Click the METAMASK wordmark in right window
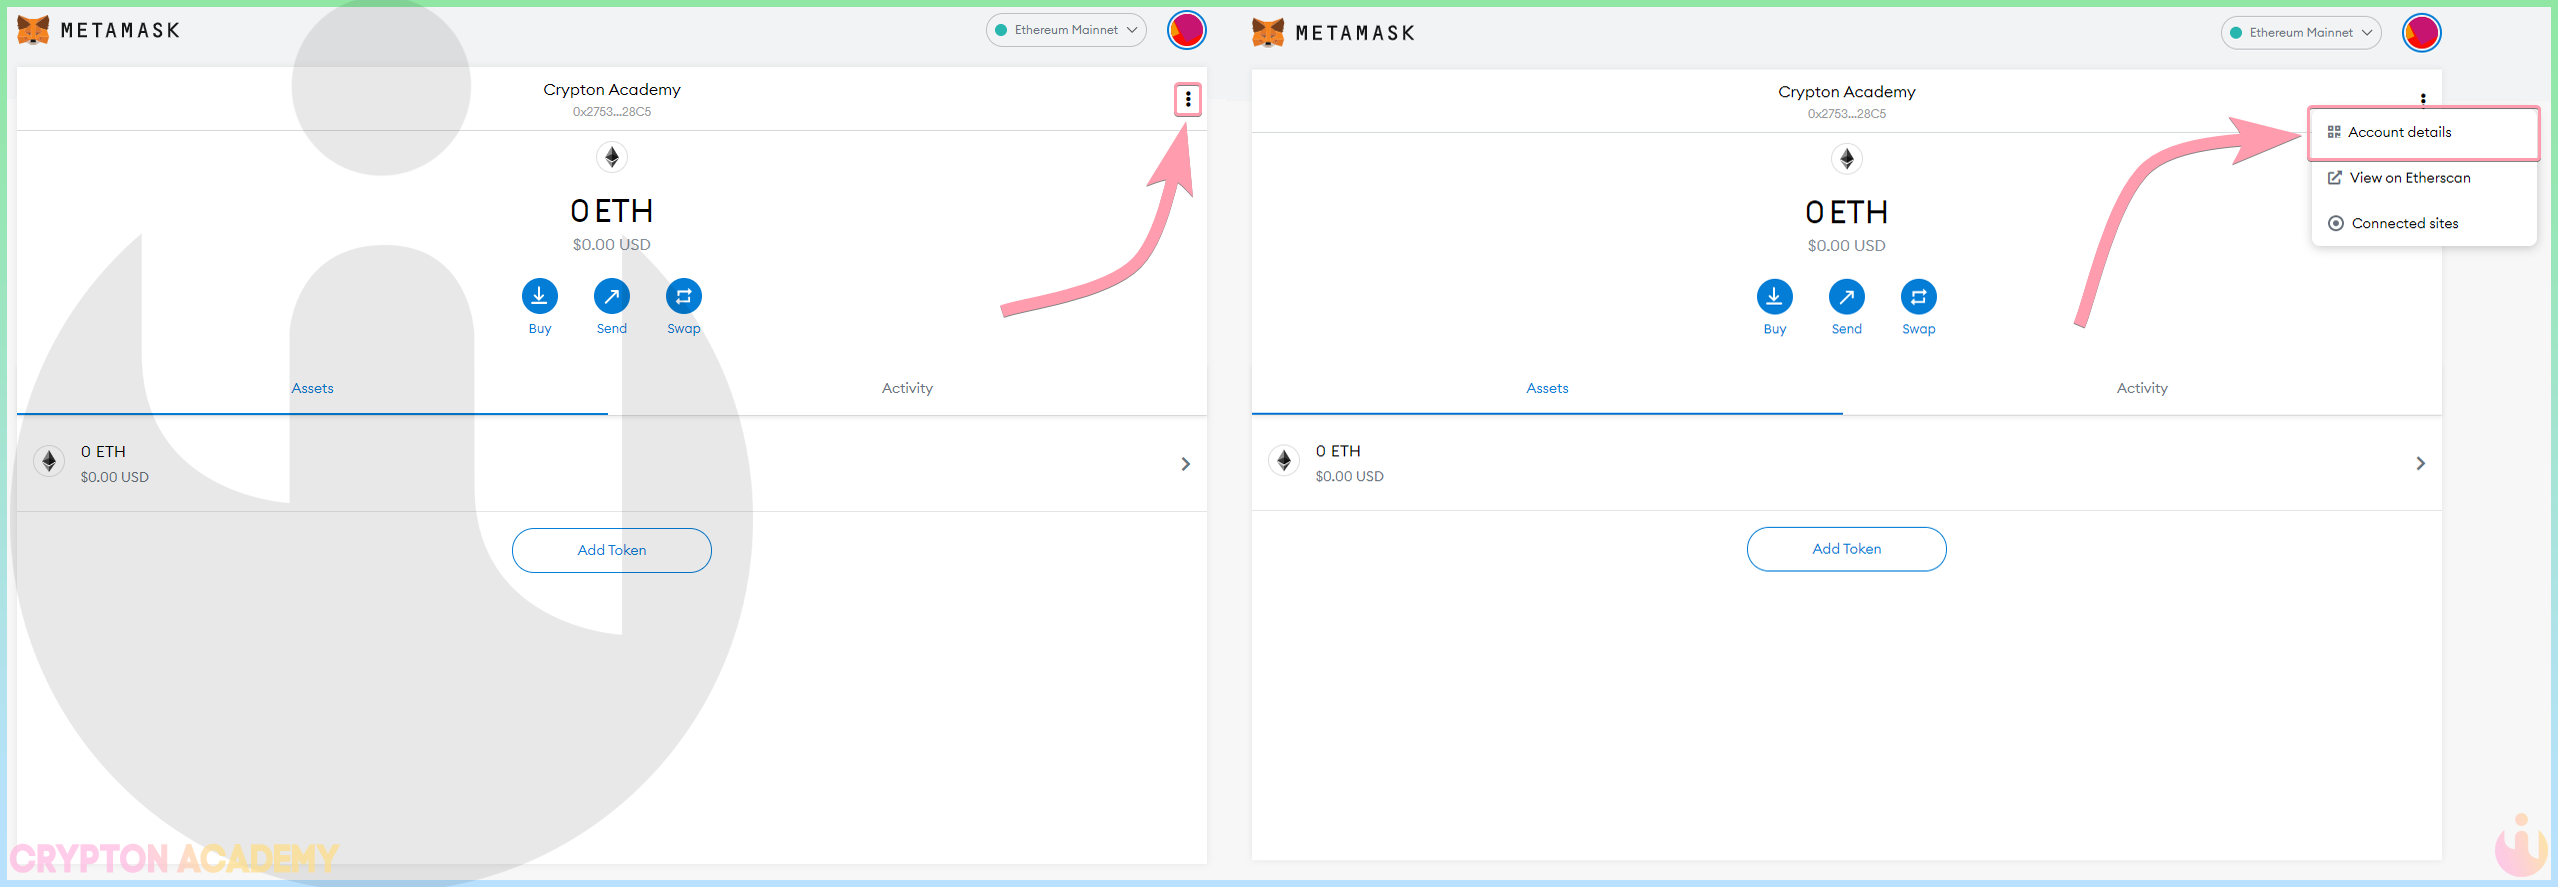The image size is (2558, 887). (1355, 33)
